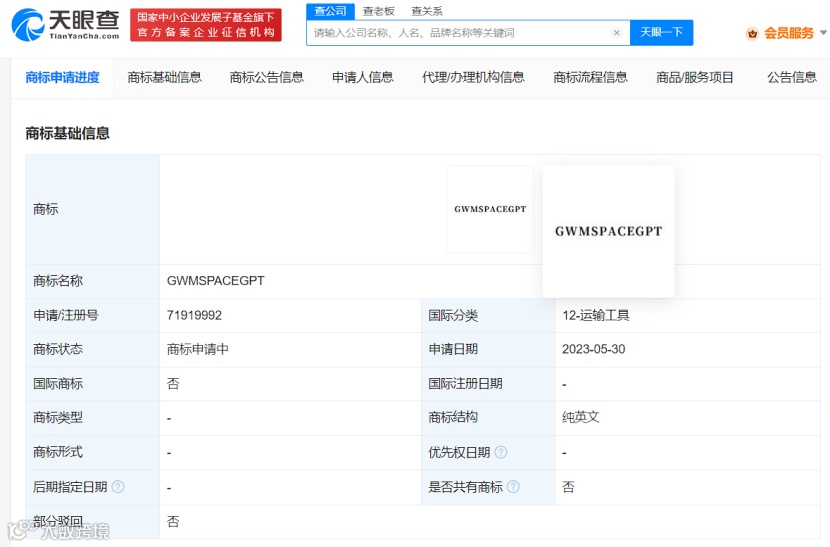Clear the search box with the X icon
The height and width of the screenshot is (547, 830).
[616, 33]
